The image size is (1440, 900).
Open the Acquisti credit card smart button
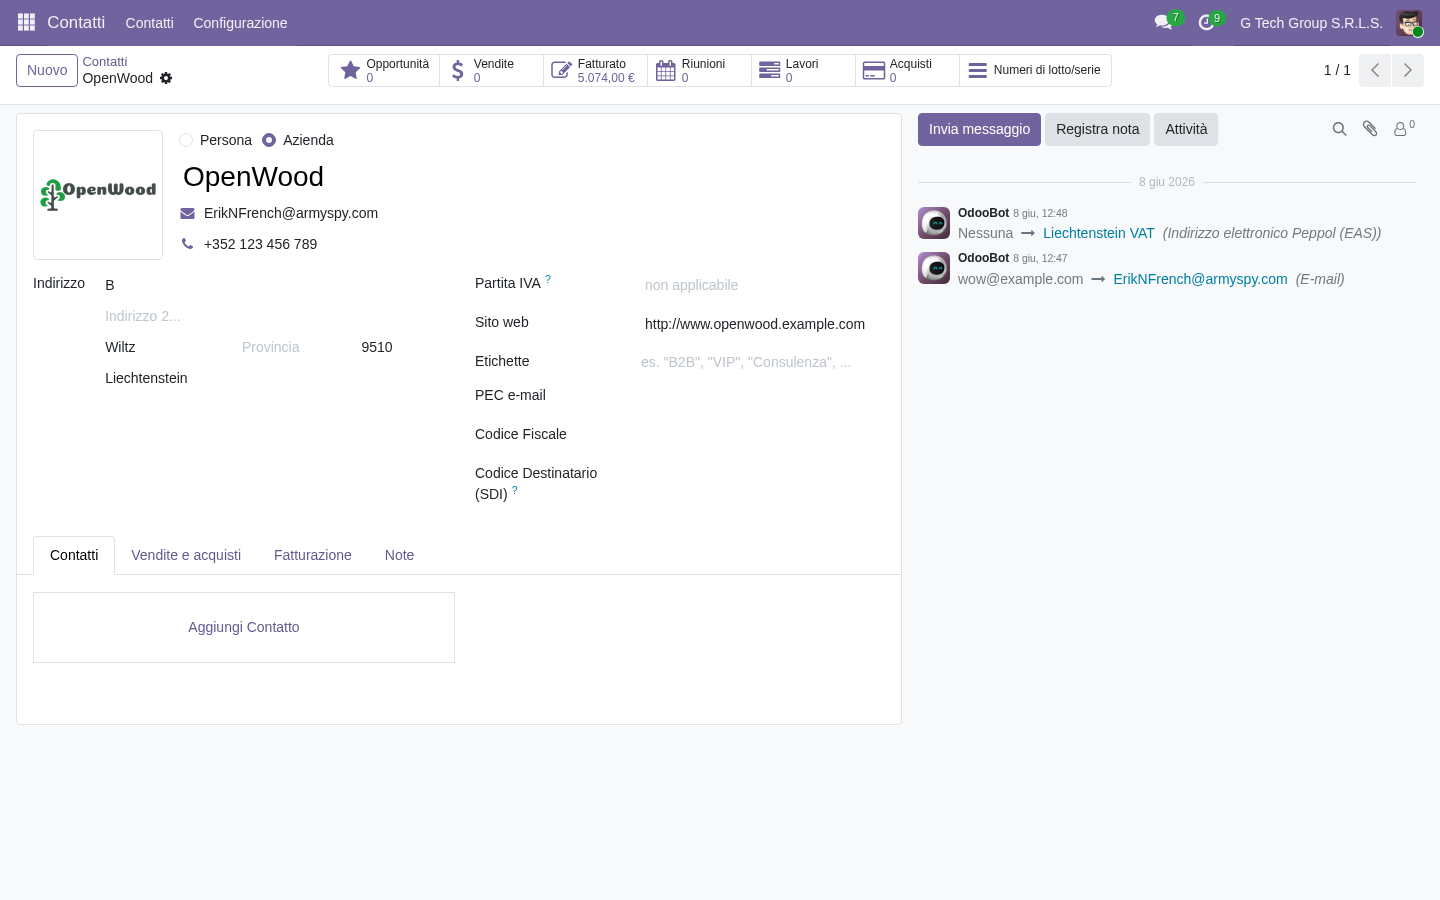[908, 70]
